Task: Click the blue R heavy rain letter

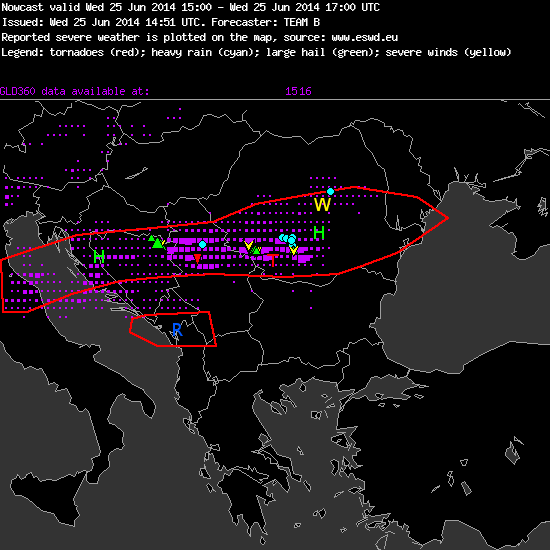Action: tap(177, 330)
